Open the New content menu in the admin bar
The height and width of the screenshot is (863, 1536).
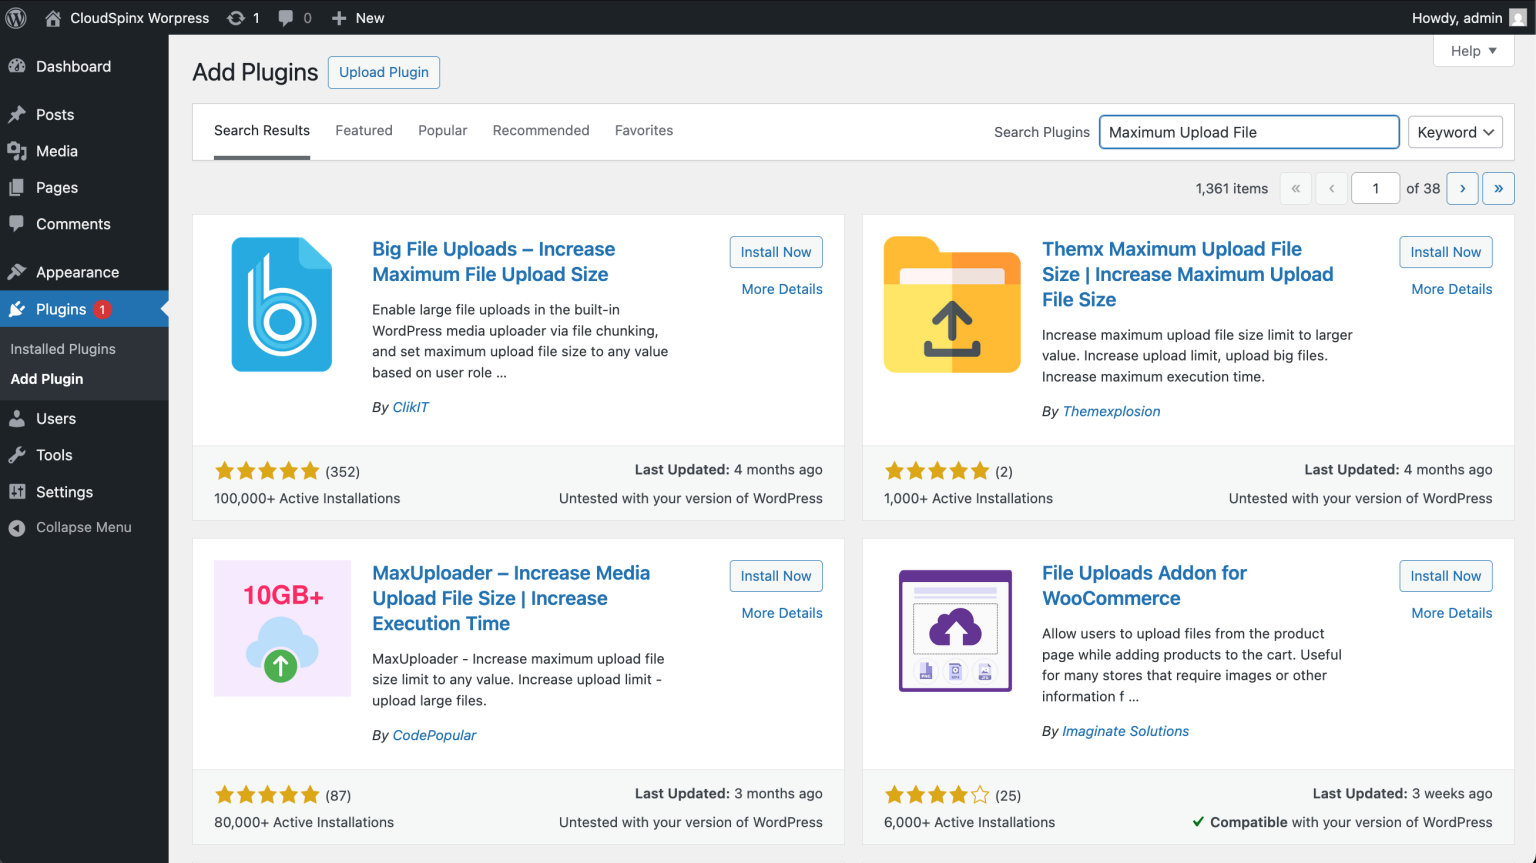point(357,17)
